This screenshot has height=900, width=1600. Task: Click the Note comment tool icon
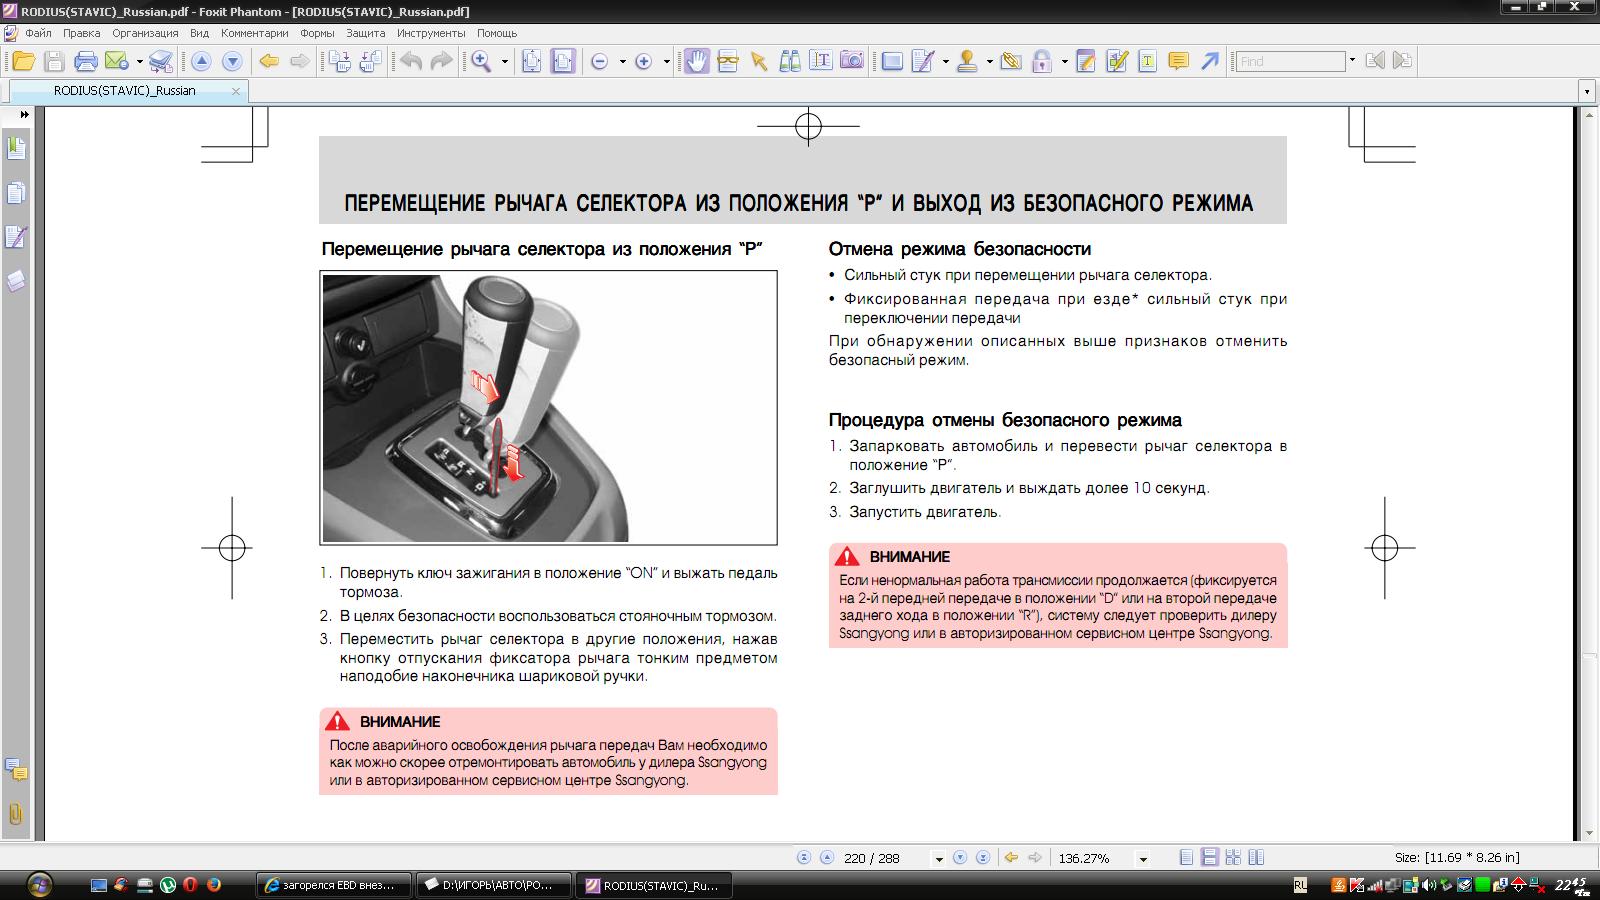click(x=1178, y=62)
